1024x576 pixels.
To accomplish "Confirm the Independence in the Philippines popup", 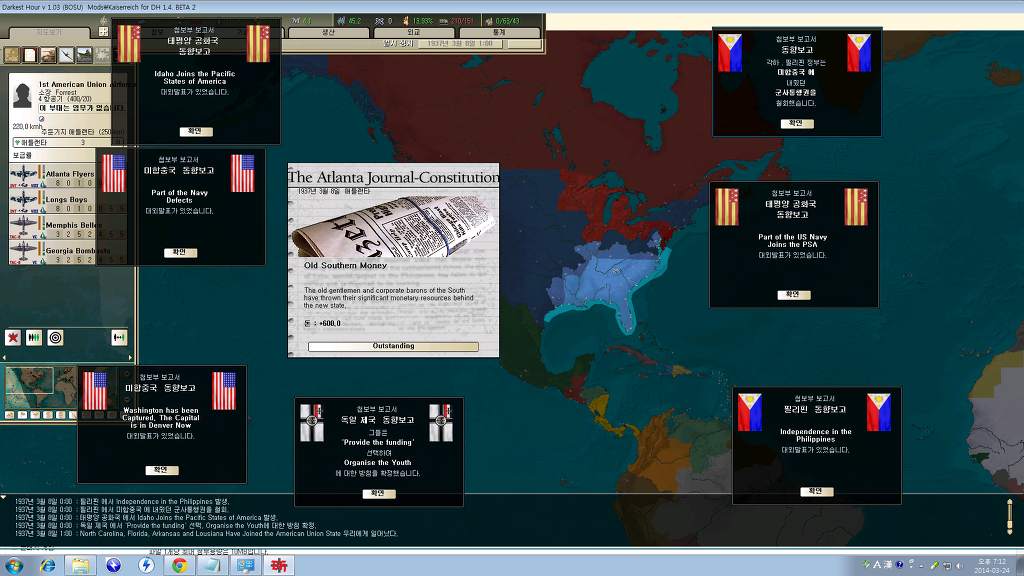I will pyautogui.click(x=816, y=490).
